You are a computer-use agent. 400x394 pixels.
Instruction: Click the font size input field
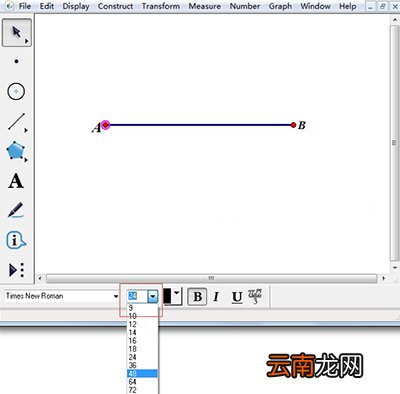[137, 296]
